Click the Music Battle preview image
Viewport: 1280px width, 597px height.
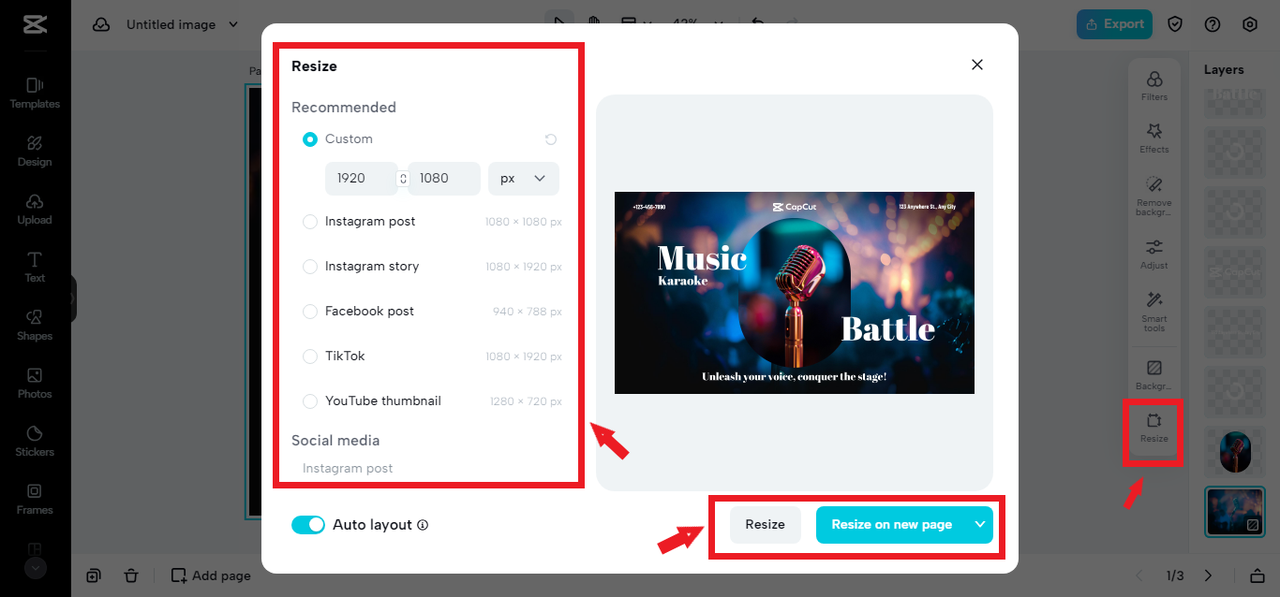[x=794, y=292]
